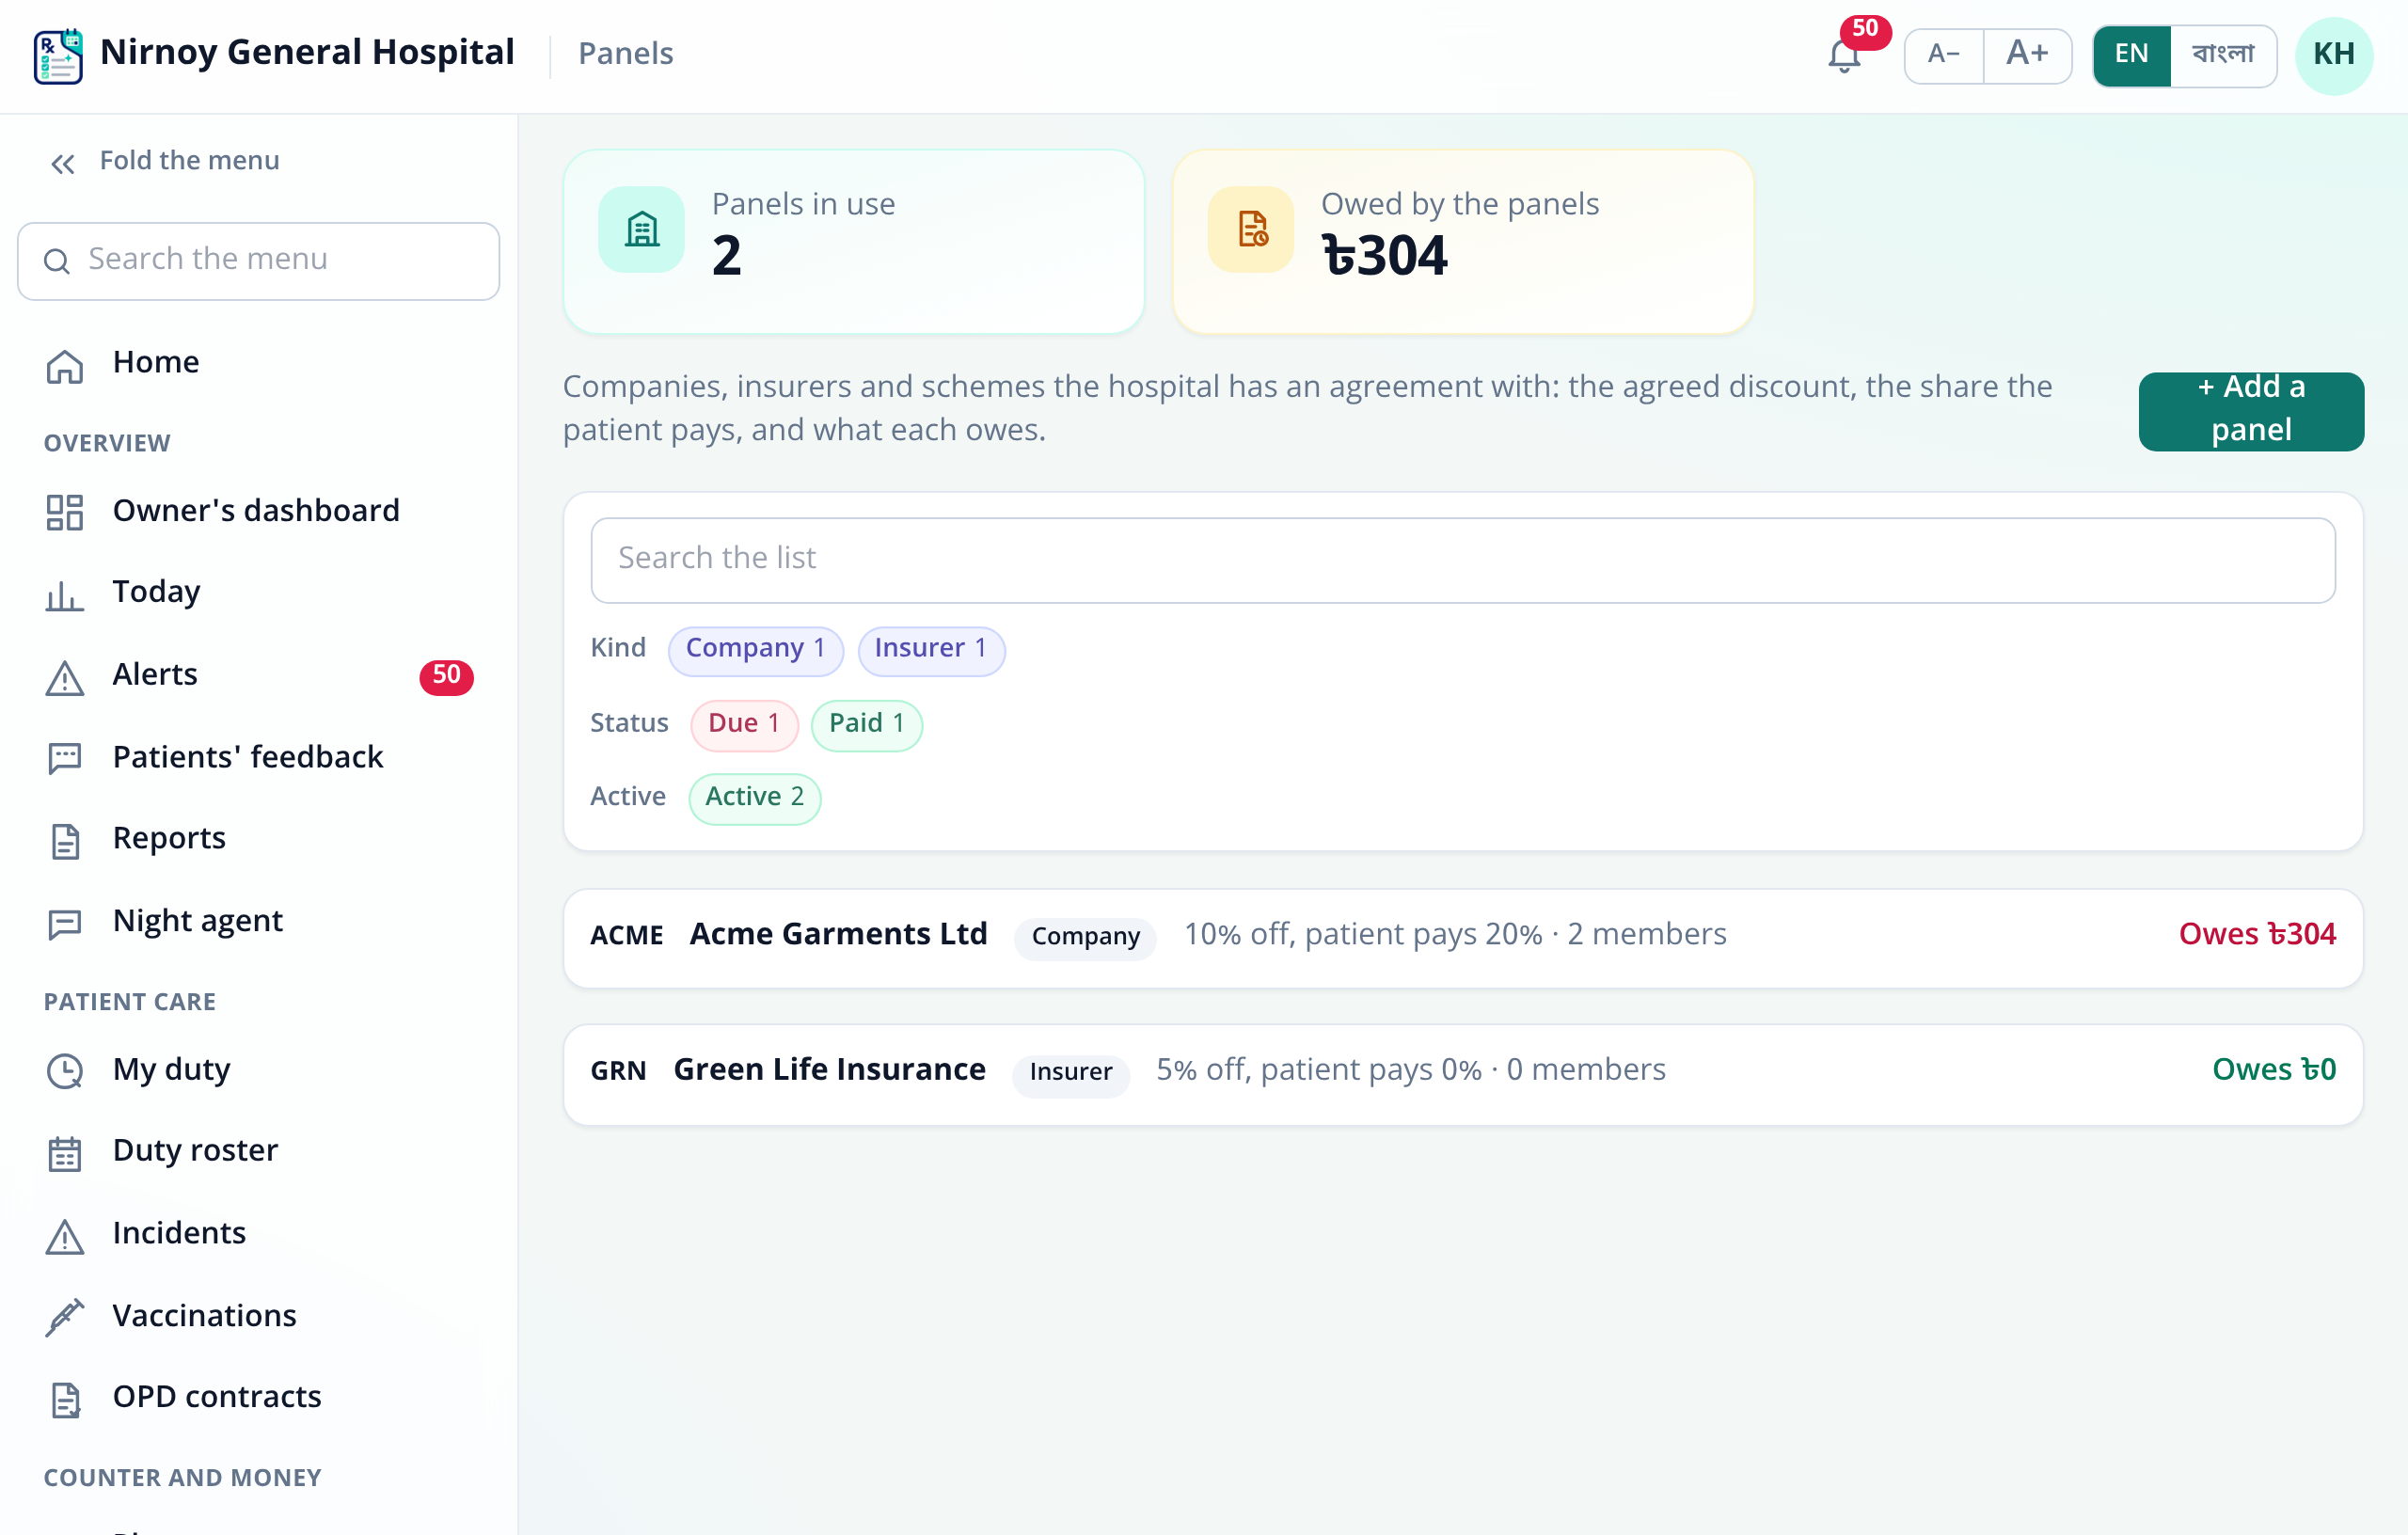Focus the Search the list field
The image size is (2408, 1535).
[1462, 559]
